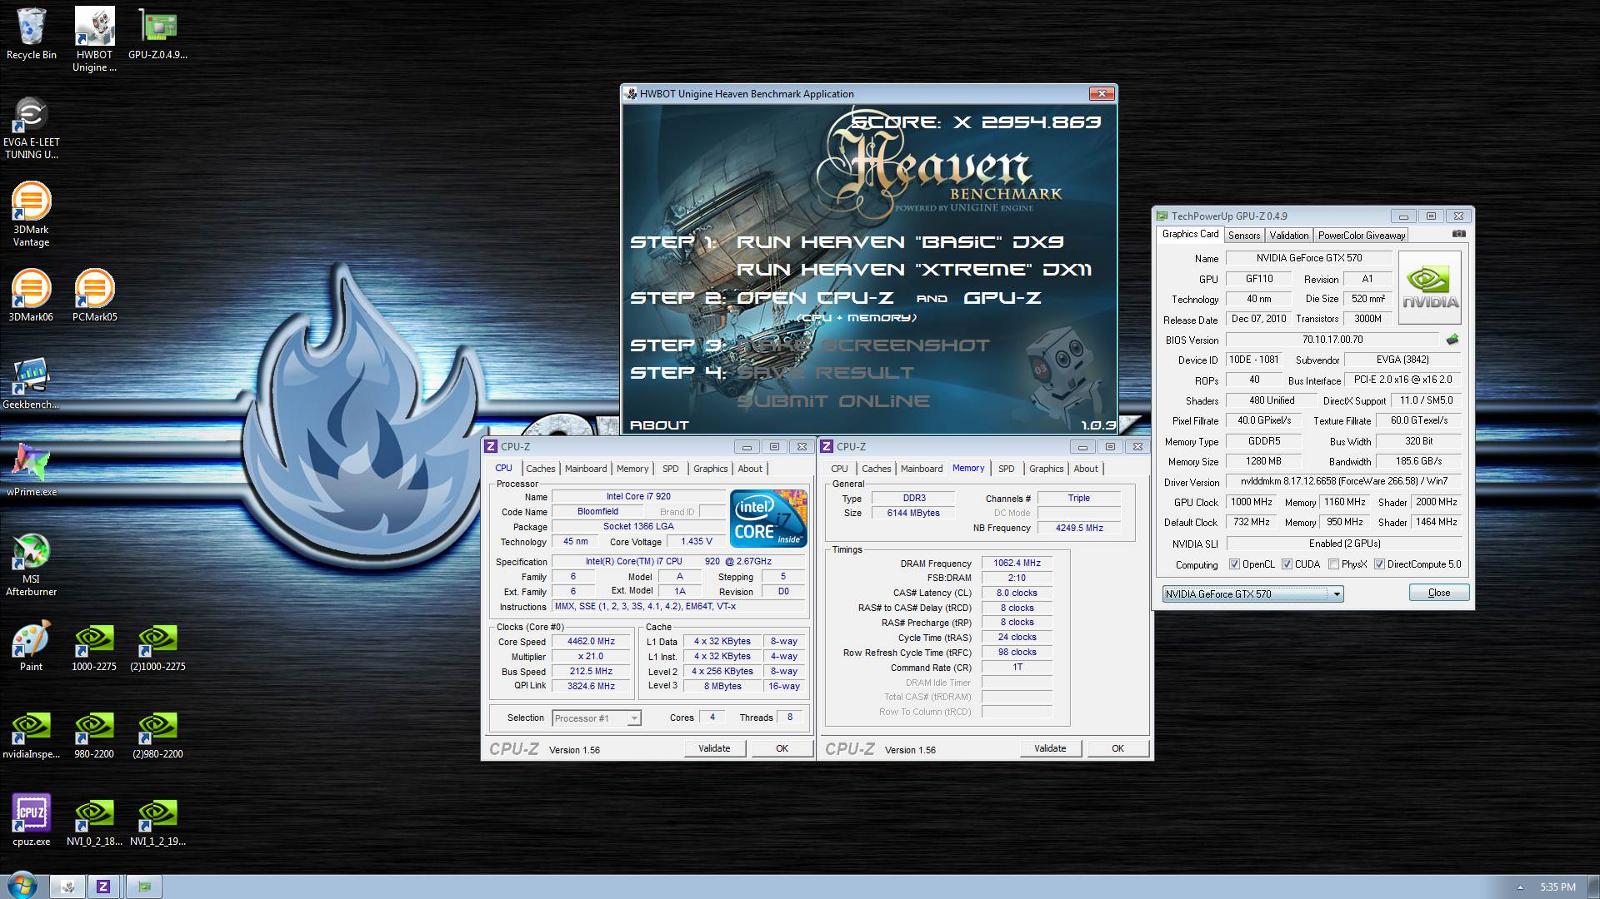Screen dimensions: 1600x899
Task: Open Mainboard tab in left CPU-Z
Action: coord(586,468)
